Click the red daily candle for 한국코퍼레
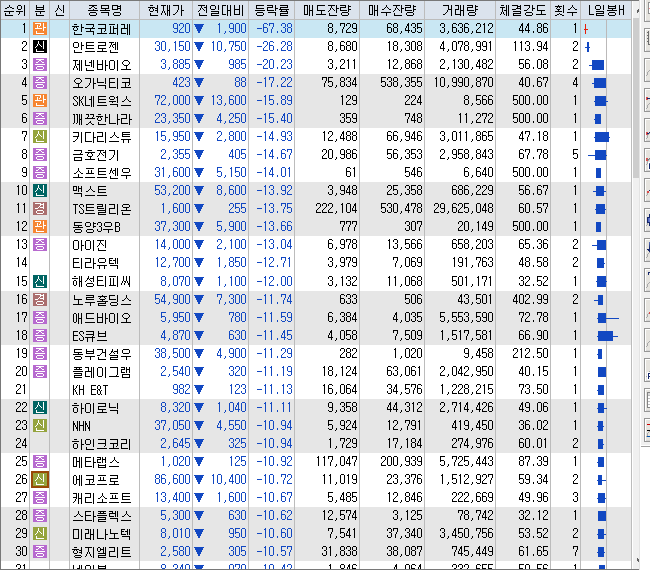 586,29
